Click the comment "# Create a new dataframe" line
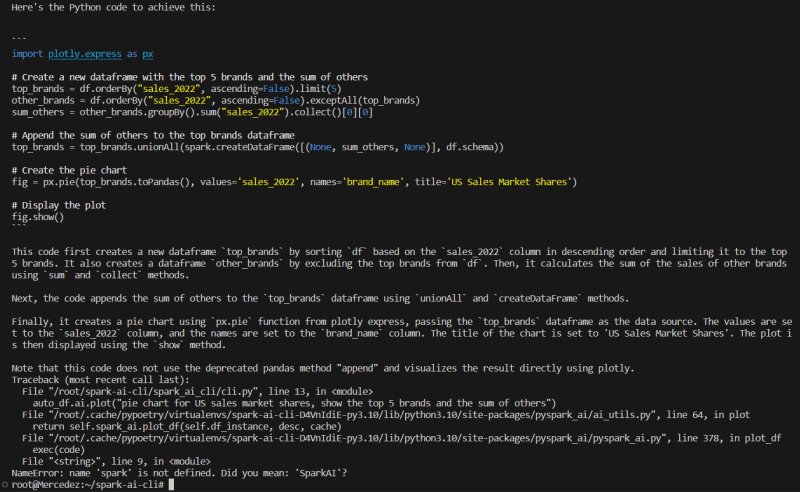Viewport: 800px width, 492px height. 190,77
